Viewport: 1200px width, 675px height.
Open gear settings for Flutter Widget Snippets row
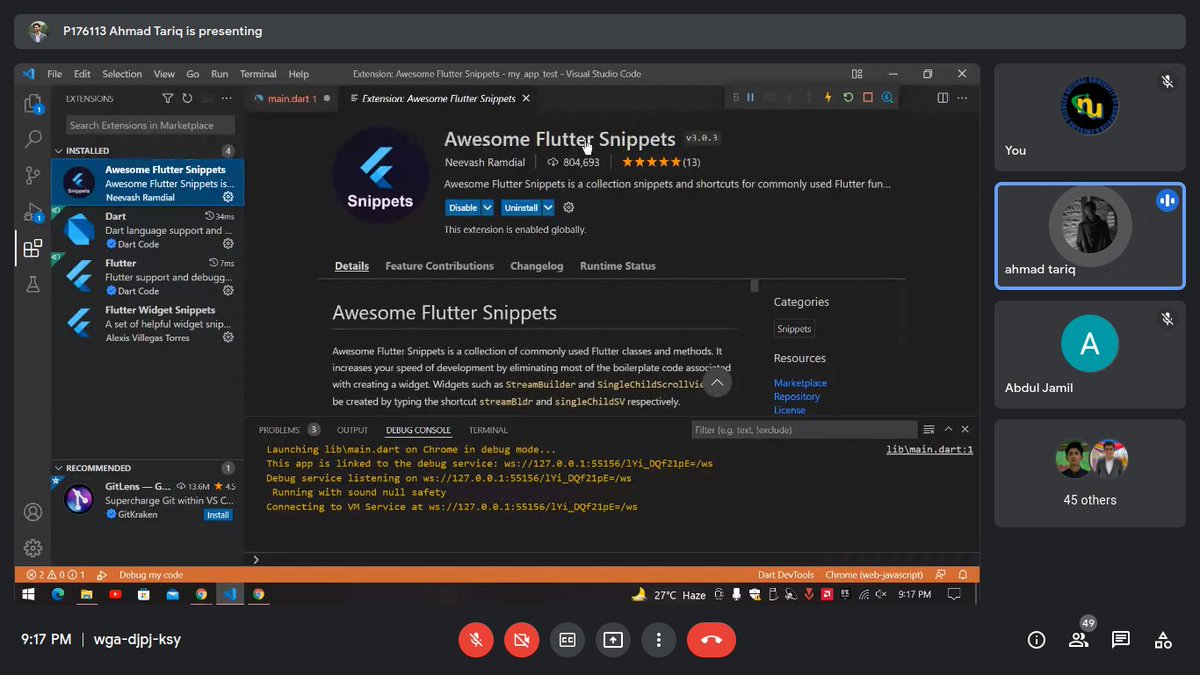click(228, 338)
